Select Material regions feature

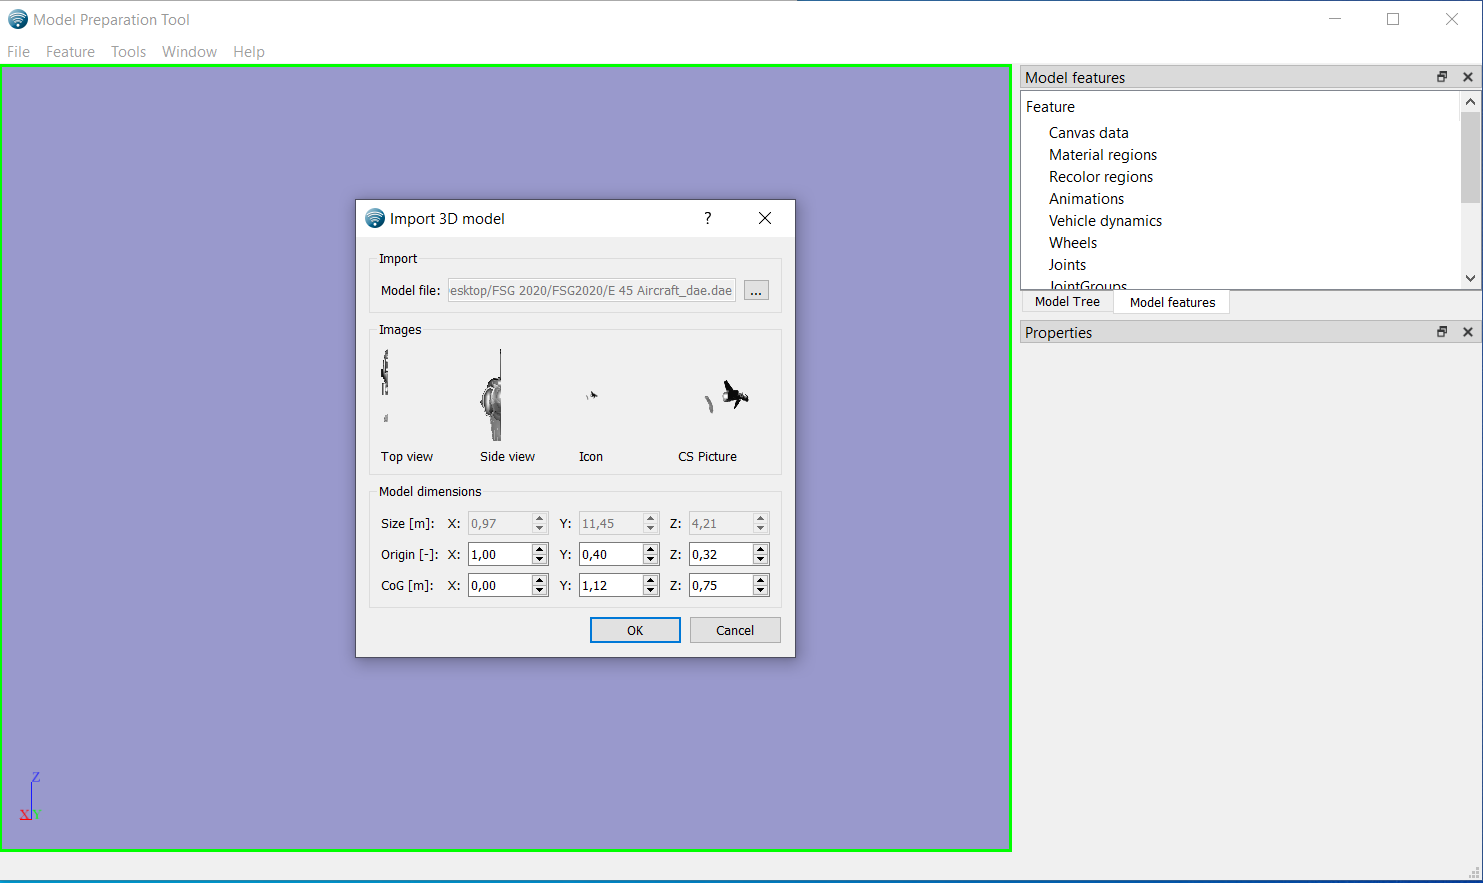pyautogui.click(x=1102, y=155)
